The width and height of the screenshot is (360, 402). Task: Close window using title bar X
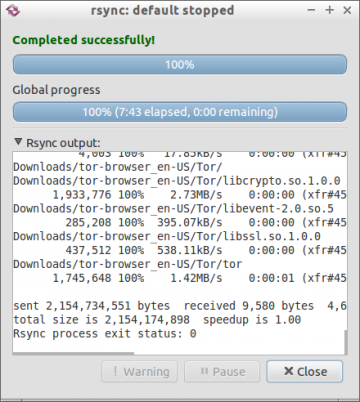tap(347, 10)
